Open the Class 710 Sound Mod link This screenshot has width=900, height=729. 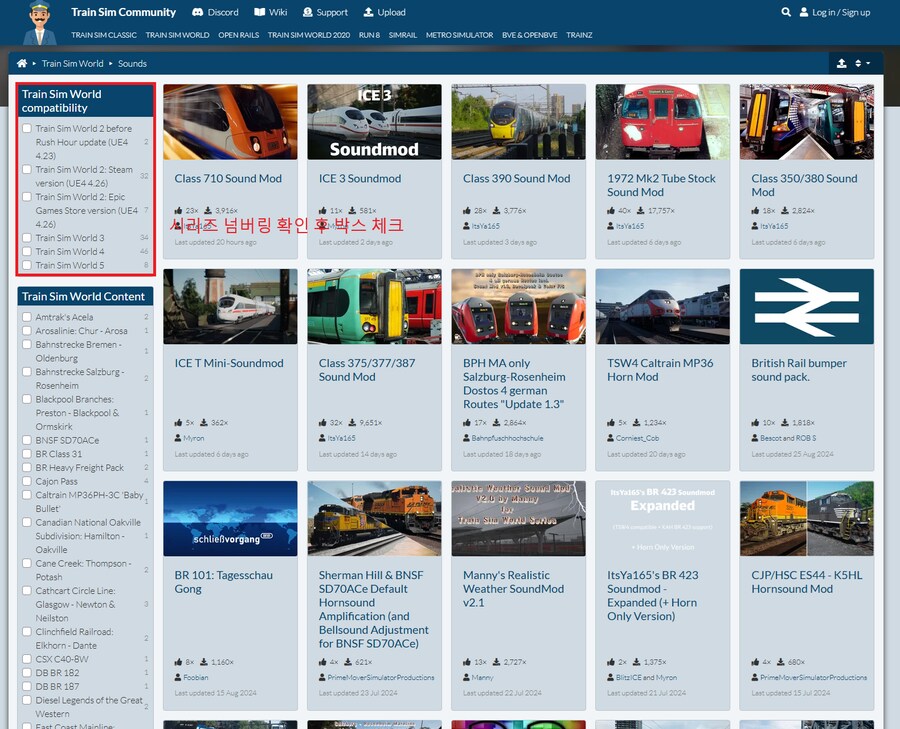point(228,179)
